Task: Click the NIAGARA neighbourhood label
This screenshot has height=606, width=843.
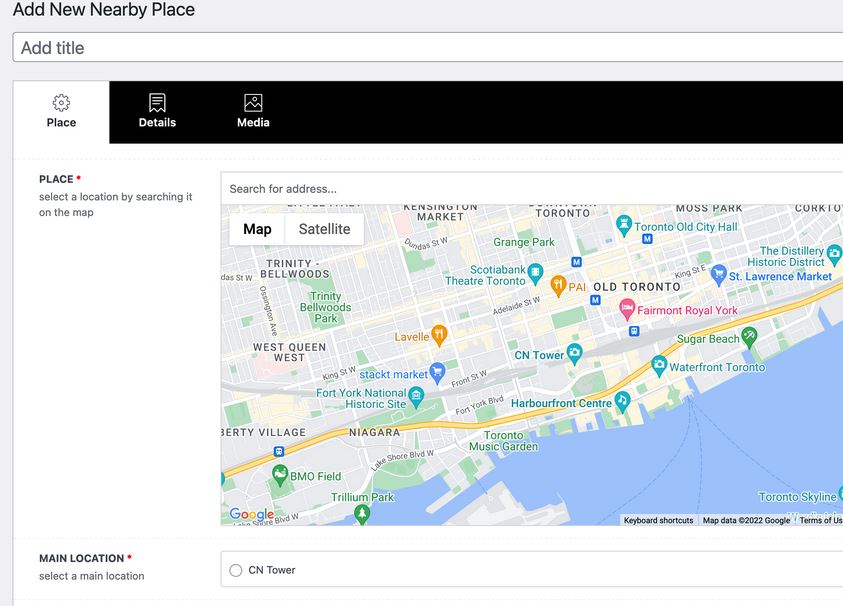Action: click(375, 432)
